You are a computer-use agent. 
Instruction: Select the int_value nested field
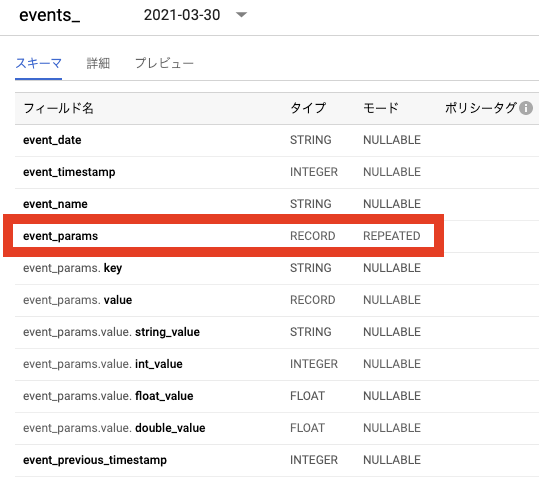(x=159, y=364)
